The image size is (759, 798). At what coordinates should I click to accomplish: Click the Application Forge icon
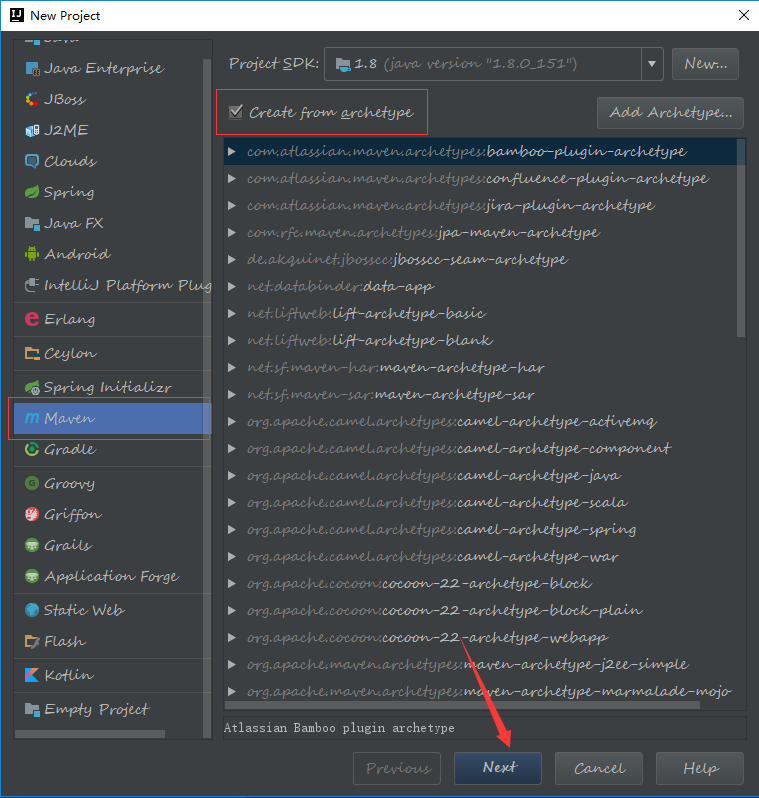[x=32, y=577]
